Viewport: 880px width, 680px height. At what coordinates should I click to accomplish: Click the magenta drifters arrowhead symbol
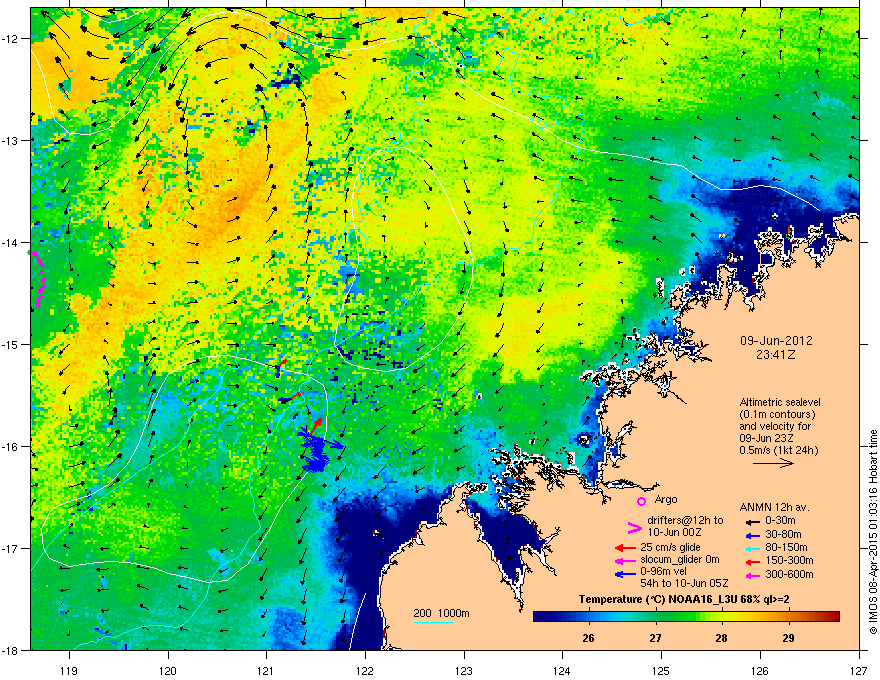[634, 527]
